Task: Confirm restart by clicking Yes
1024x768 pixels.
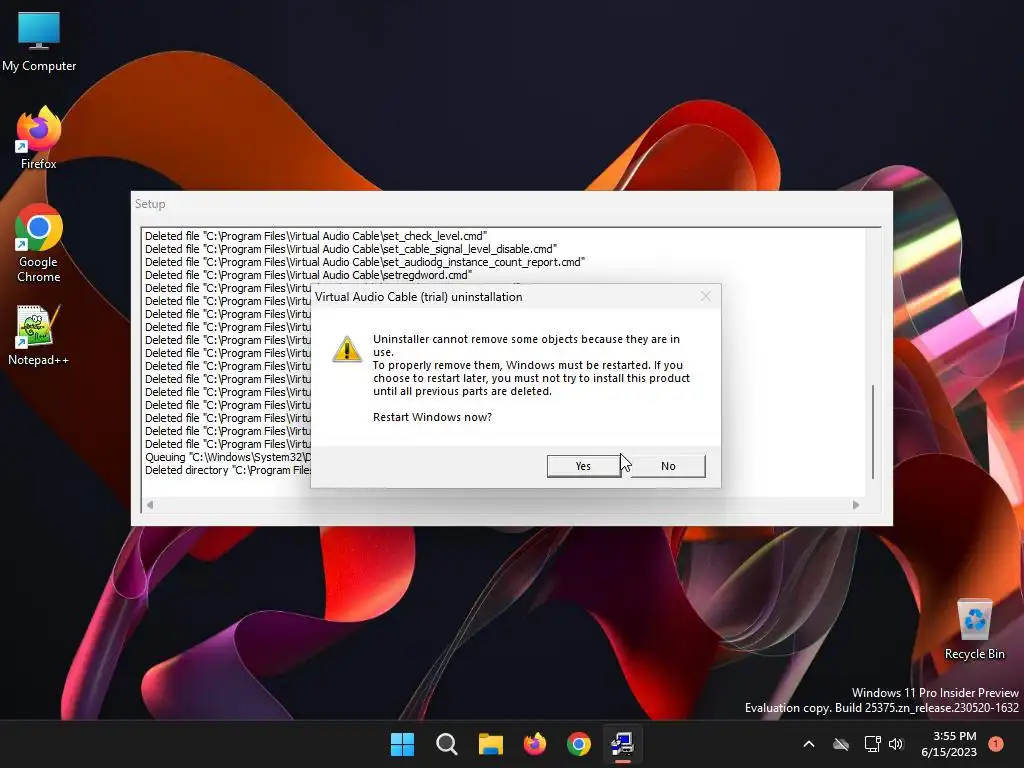Action: point(583,466)
